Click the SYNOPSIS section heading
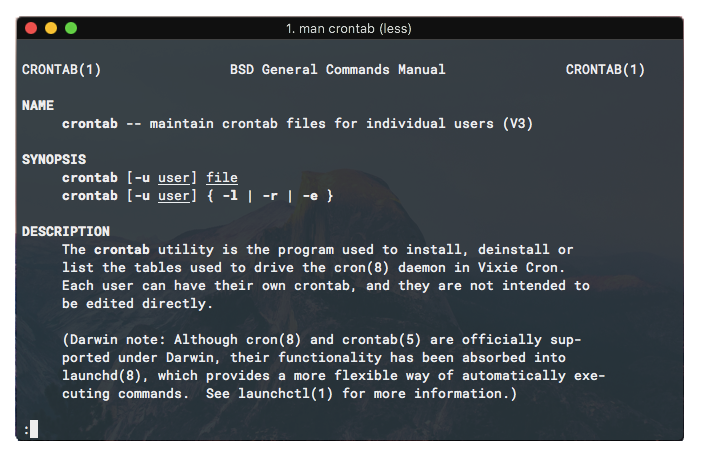 54,159
